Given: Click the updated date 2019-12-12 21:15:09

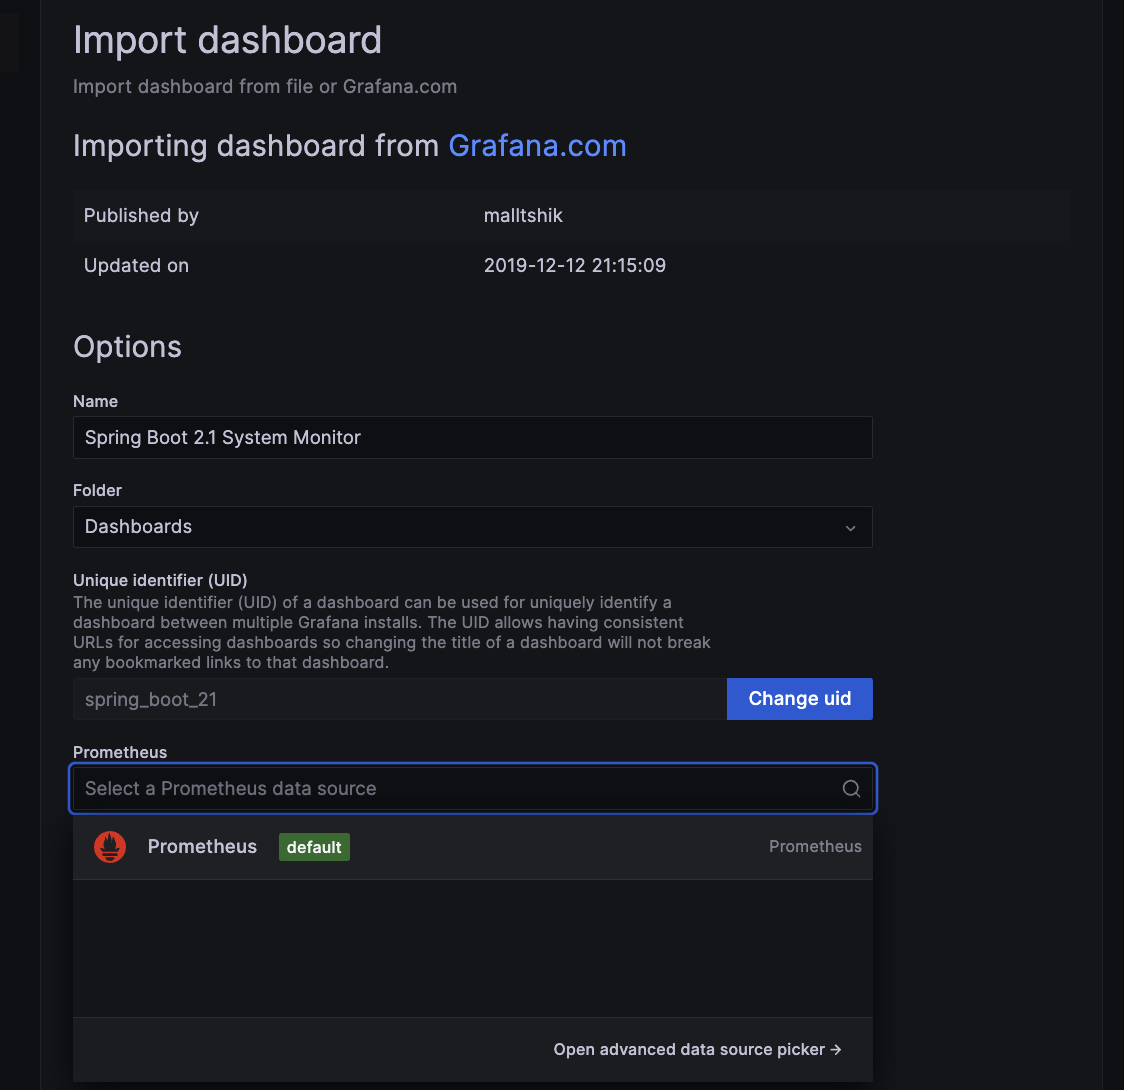Looking at the screenshot, I should pos(574,265).
